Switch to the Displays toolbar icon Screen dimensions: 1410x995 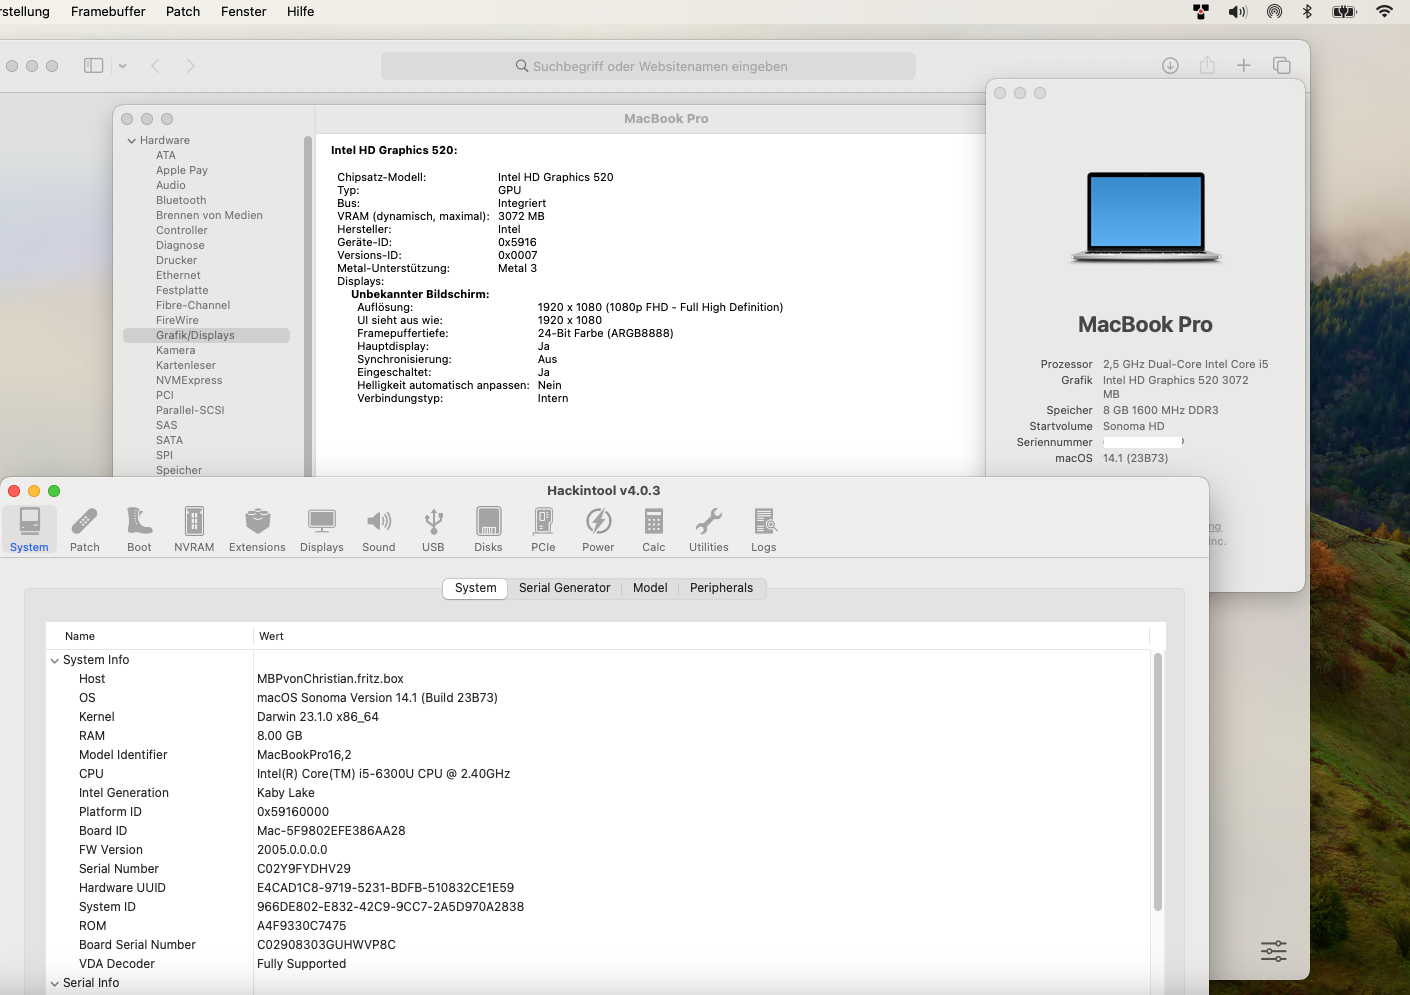click(x=321, y=529)
